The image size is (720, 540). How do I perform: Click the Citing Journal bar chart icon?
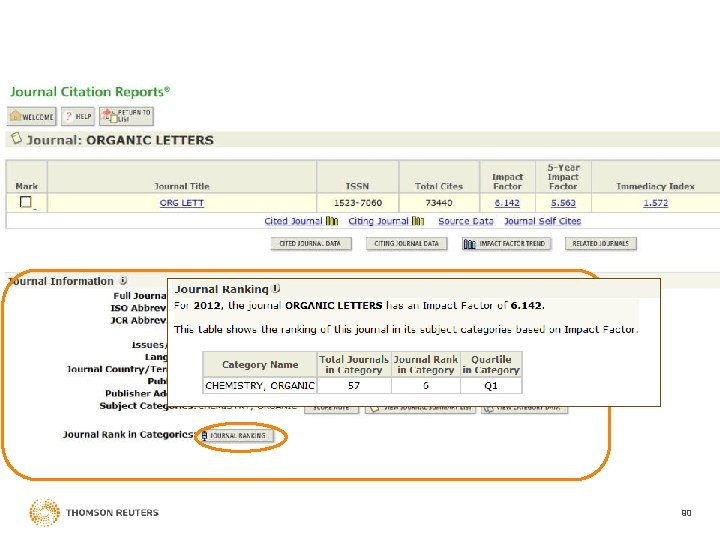coord(418,221)
